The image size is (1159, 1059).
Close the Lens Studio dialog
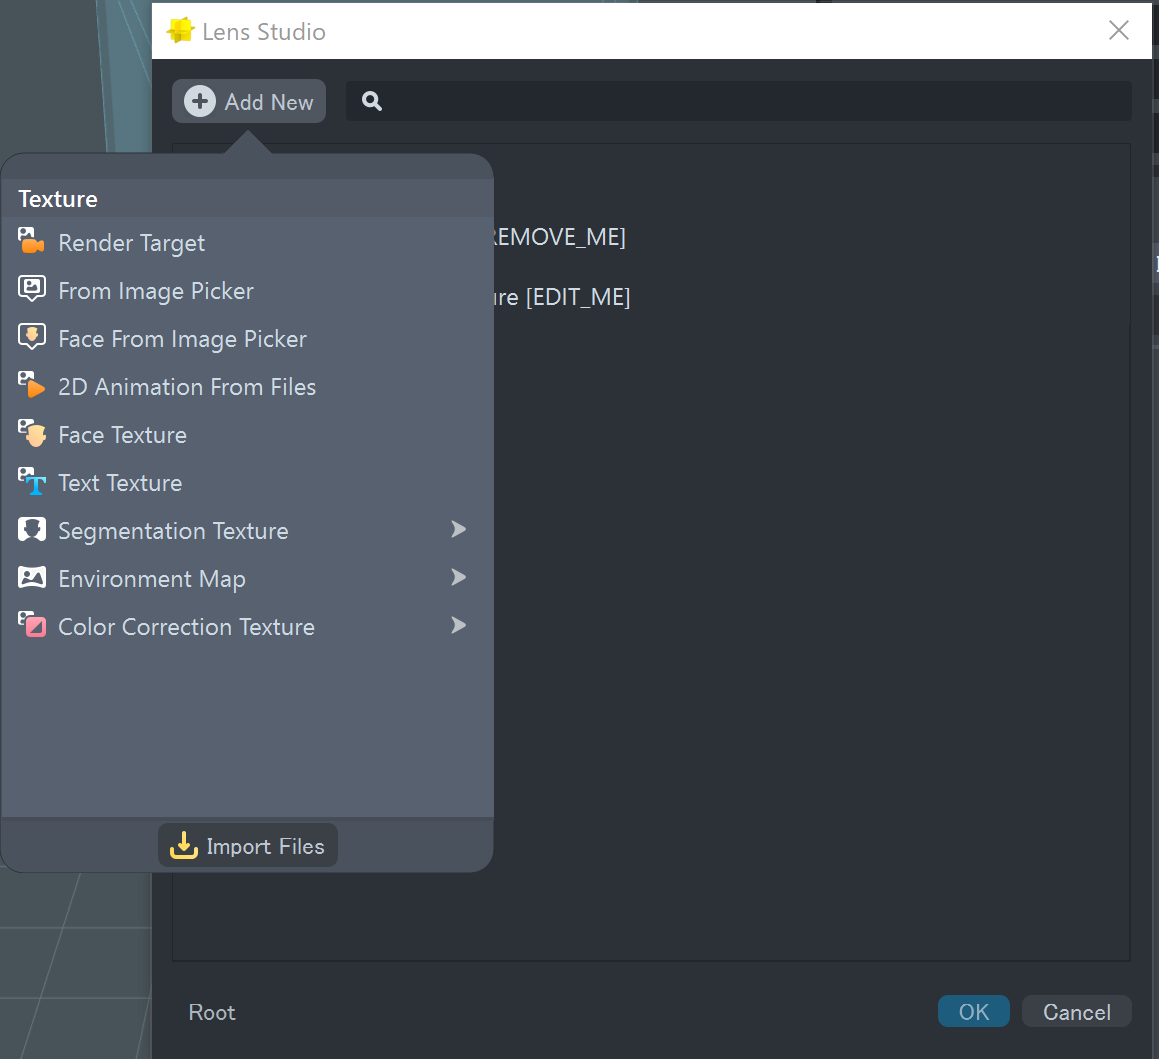(1118, 30)
